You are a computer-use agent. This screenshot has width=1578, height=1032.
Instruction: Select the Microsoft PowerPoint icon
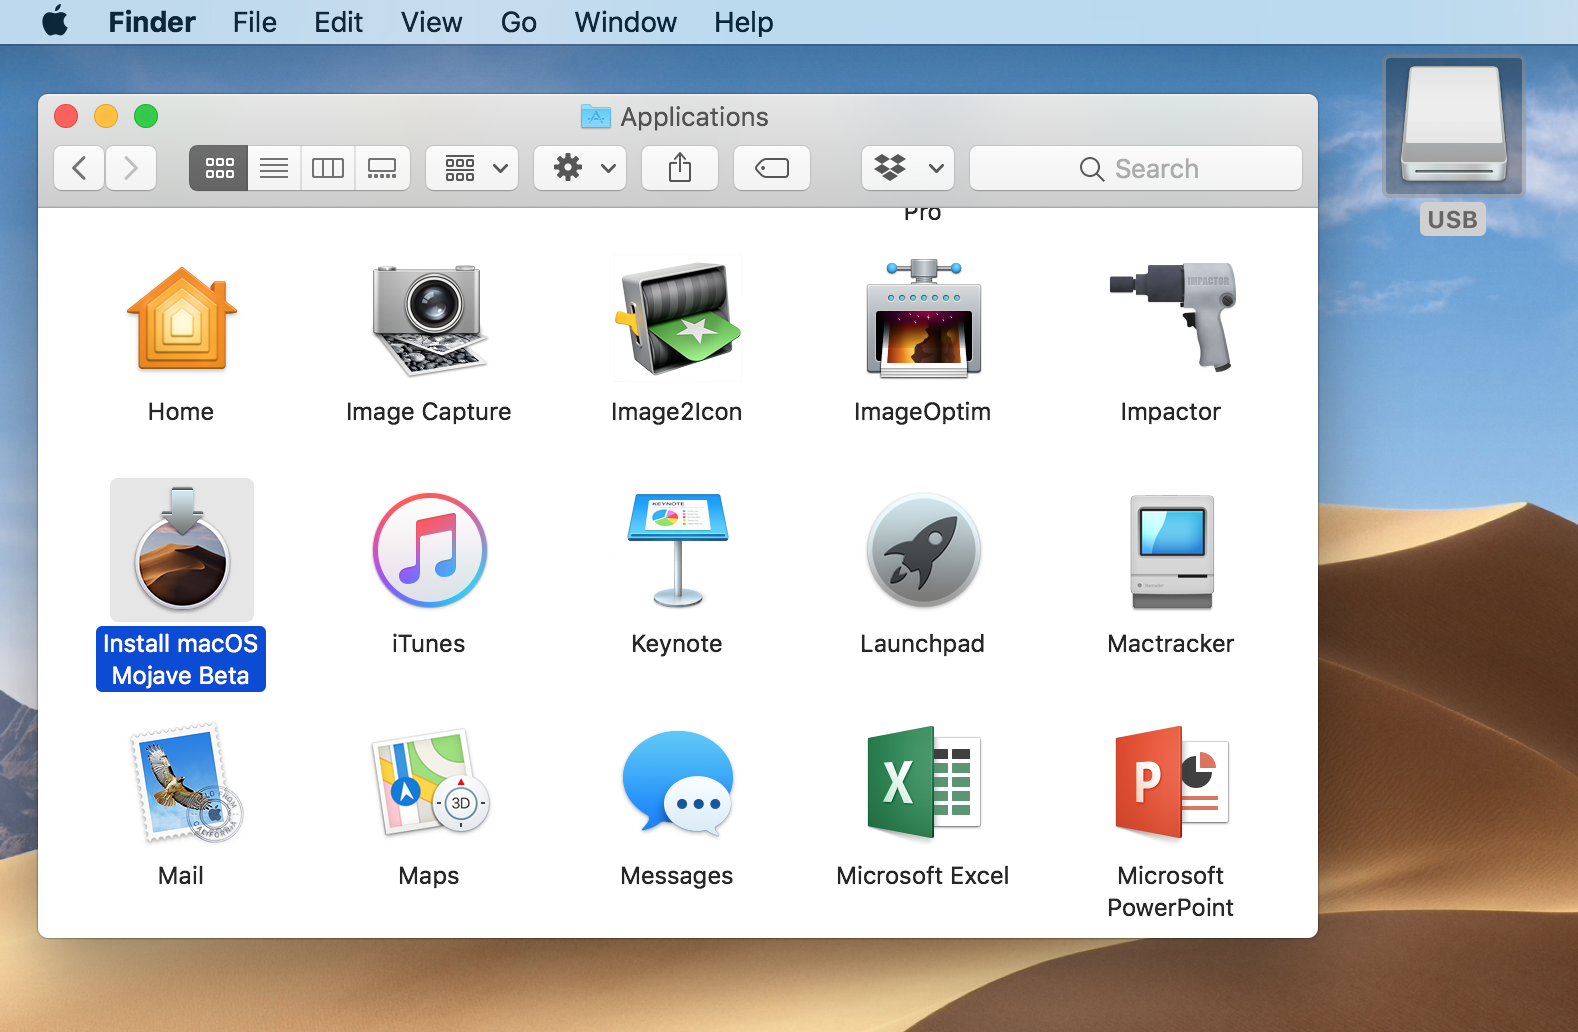click(x=1171, y=782)
